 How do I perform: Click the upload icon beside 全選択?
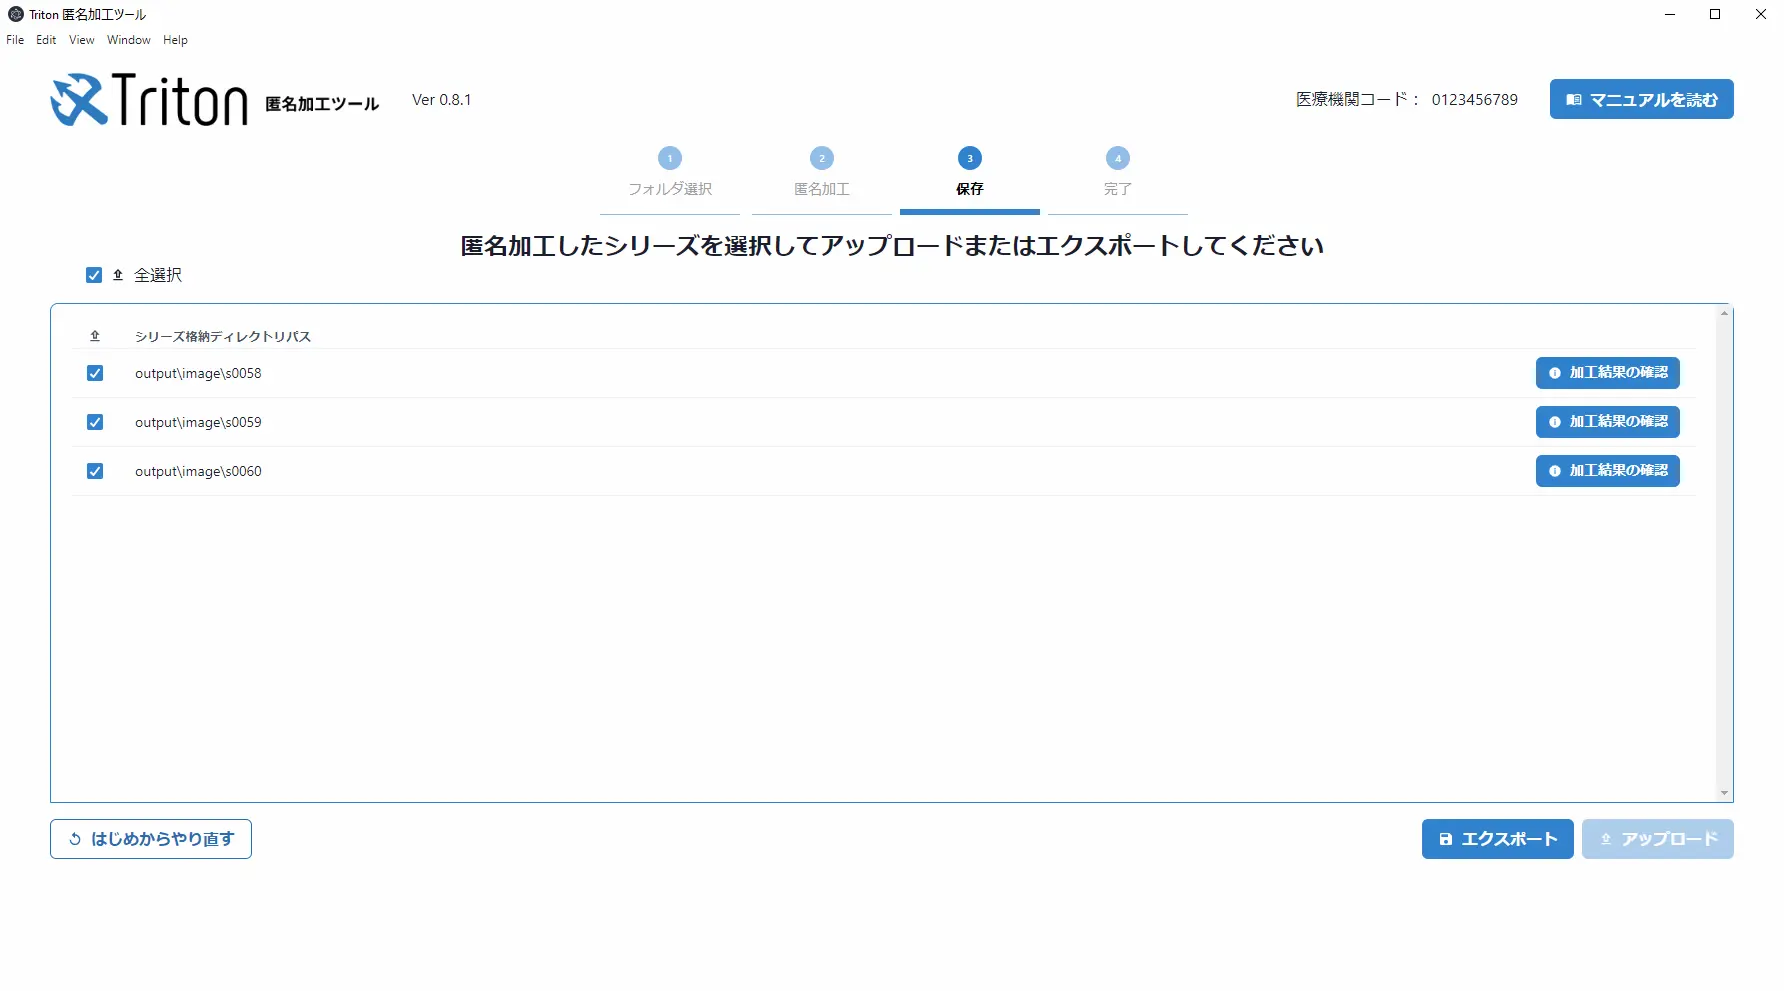(x=116, y=274)
